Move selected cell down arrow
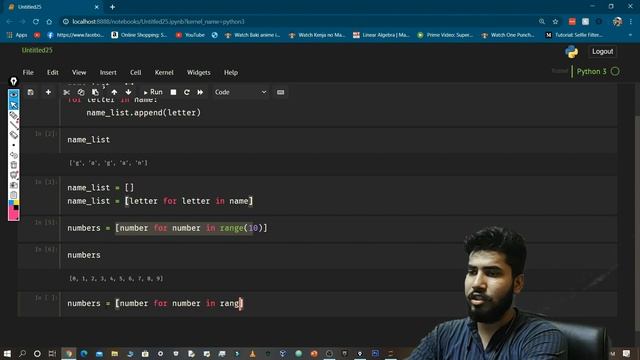The width and height of the screenshot is (640, 360). 128,92
